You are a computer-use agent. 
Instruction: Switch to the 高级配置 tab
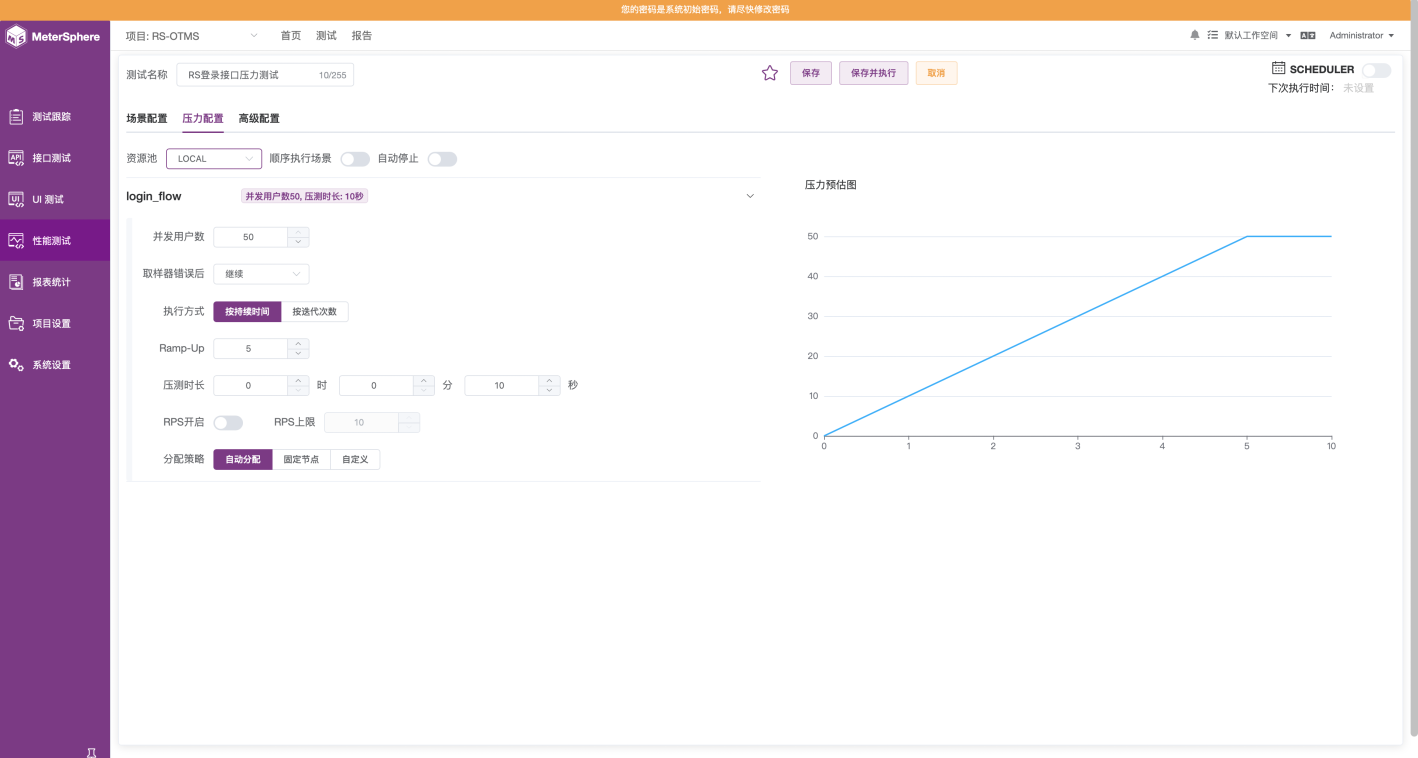click(259, 118)
